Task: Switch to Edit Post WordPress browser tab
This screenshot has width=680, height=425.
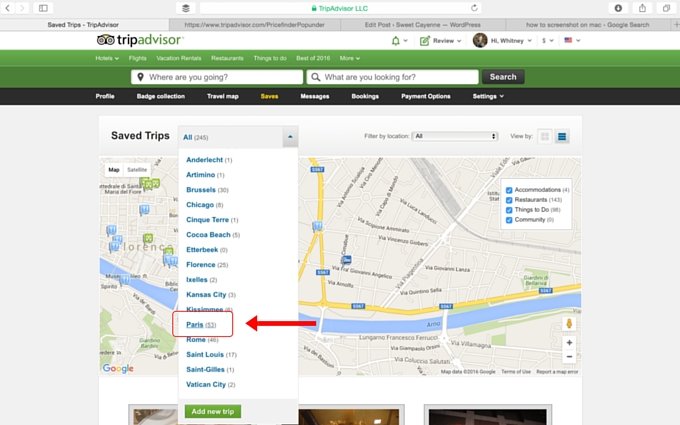Action: pos(423,25)
